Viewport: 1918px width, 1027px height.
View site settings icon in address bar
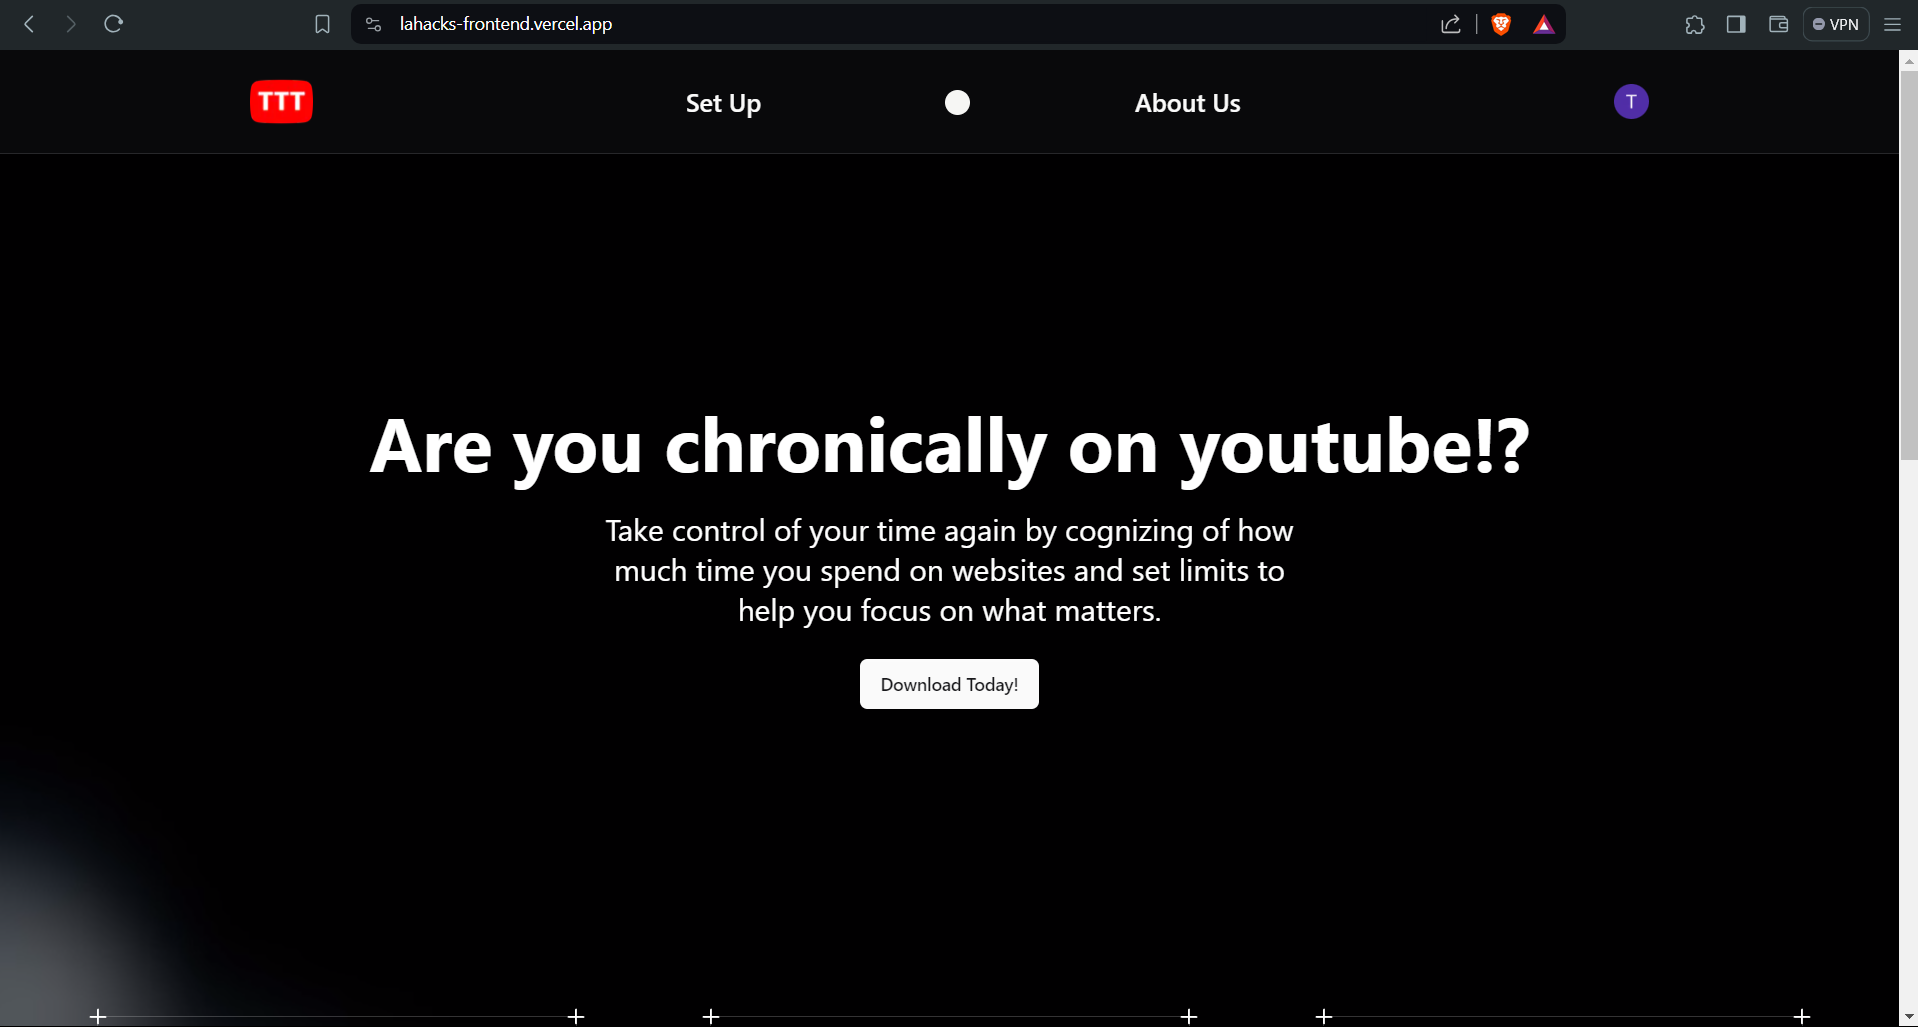coord(374,24)
